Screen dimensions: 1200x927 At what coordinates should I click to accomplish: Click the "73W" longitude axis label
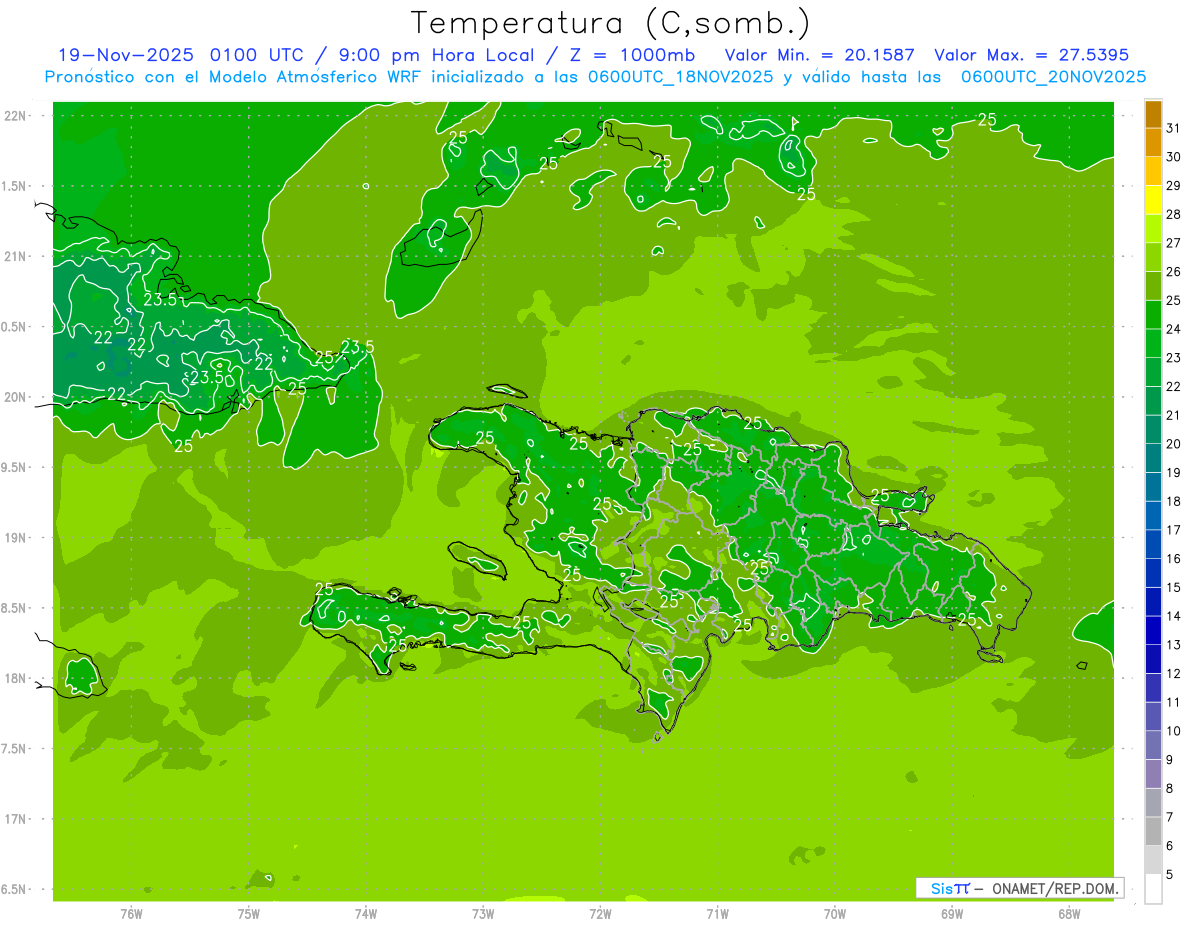483,914
